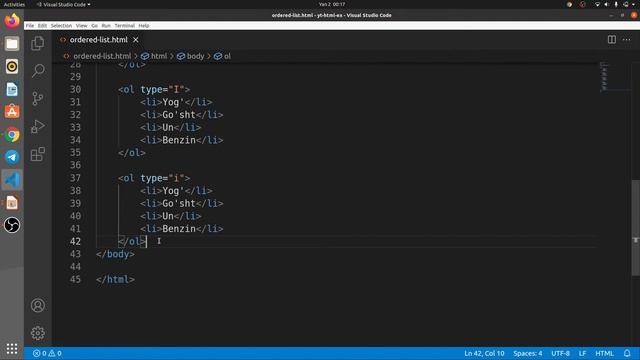
Task: Open Rhythmbox from the dock
Action: pyautogui.click(x=12, y=66)
